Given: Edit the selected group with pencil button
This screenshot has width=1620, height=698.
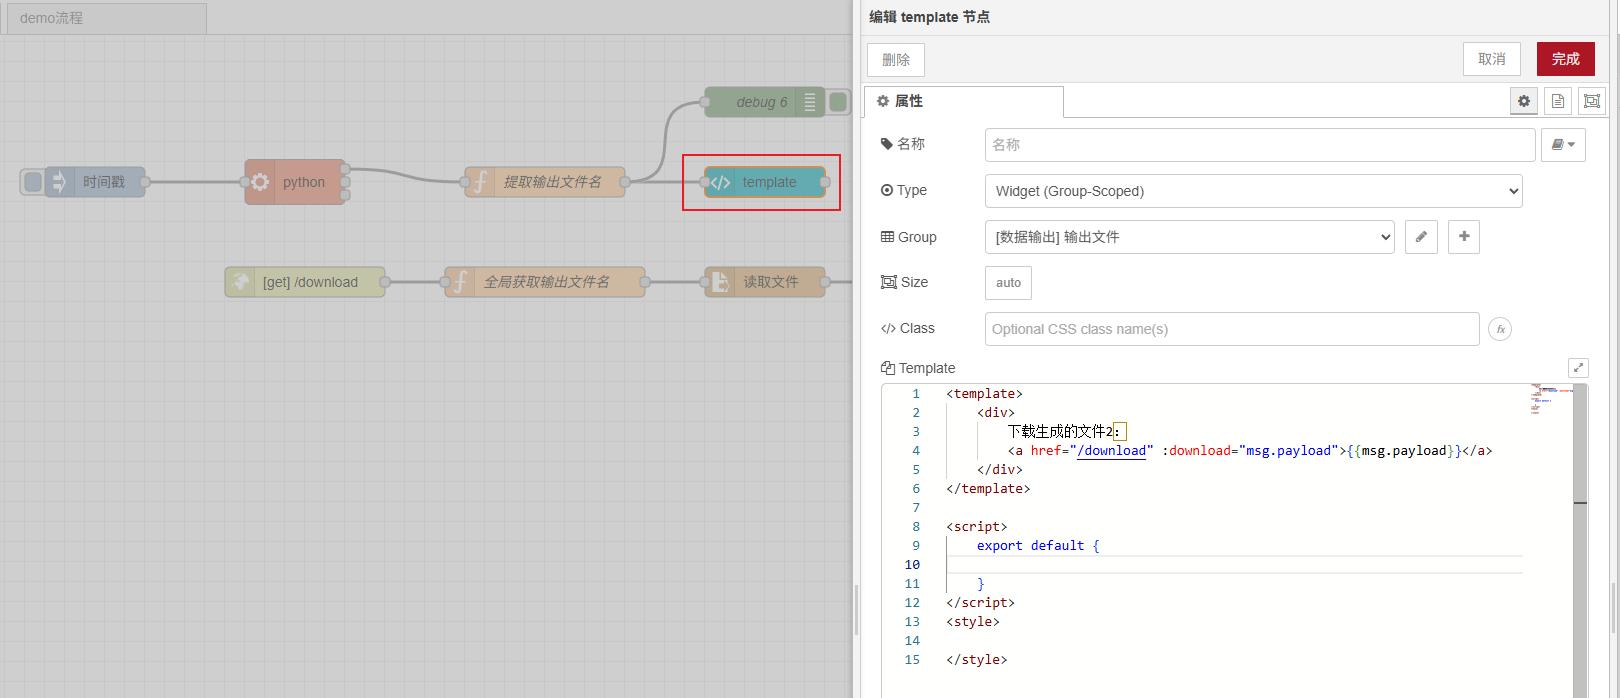Looking at the screenshot, I should (1421, 237).
